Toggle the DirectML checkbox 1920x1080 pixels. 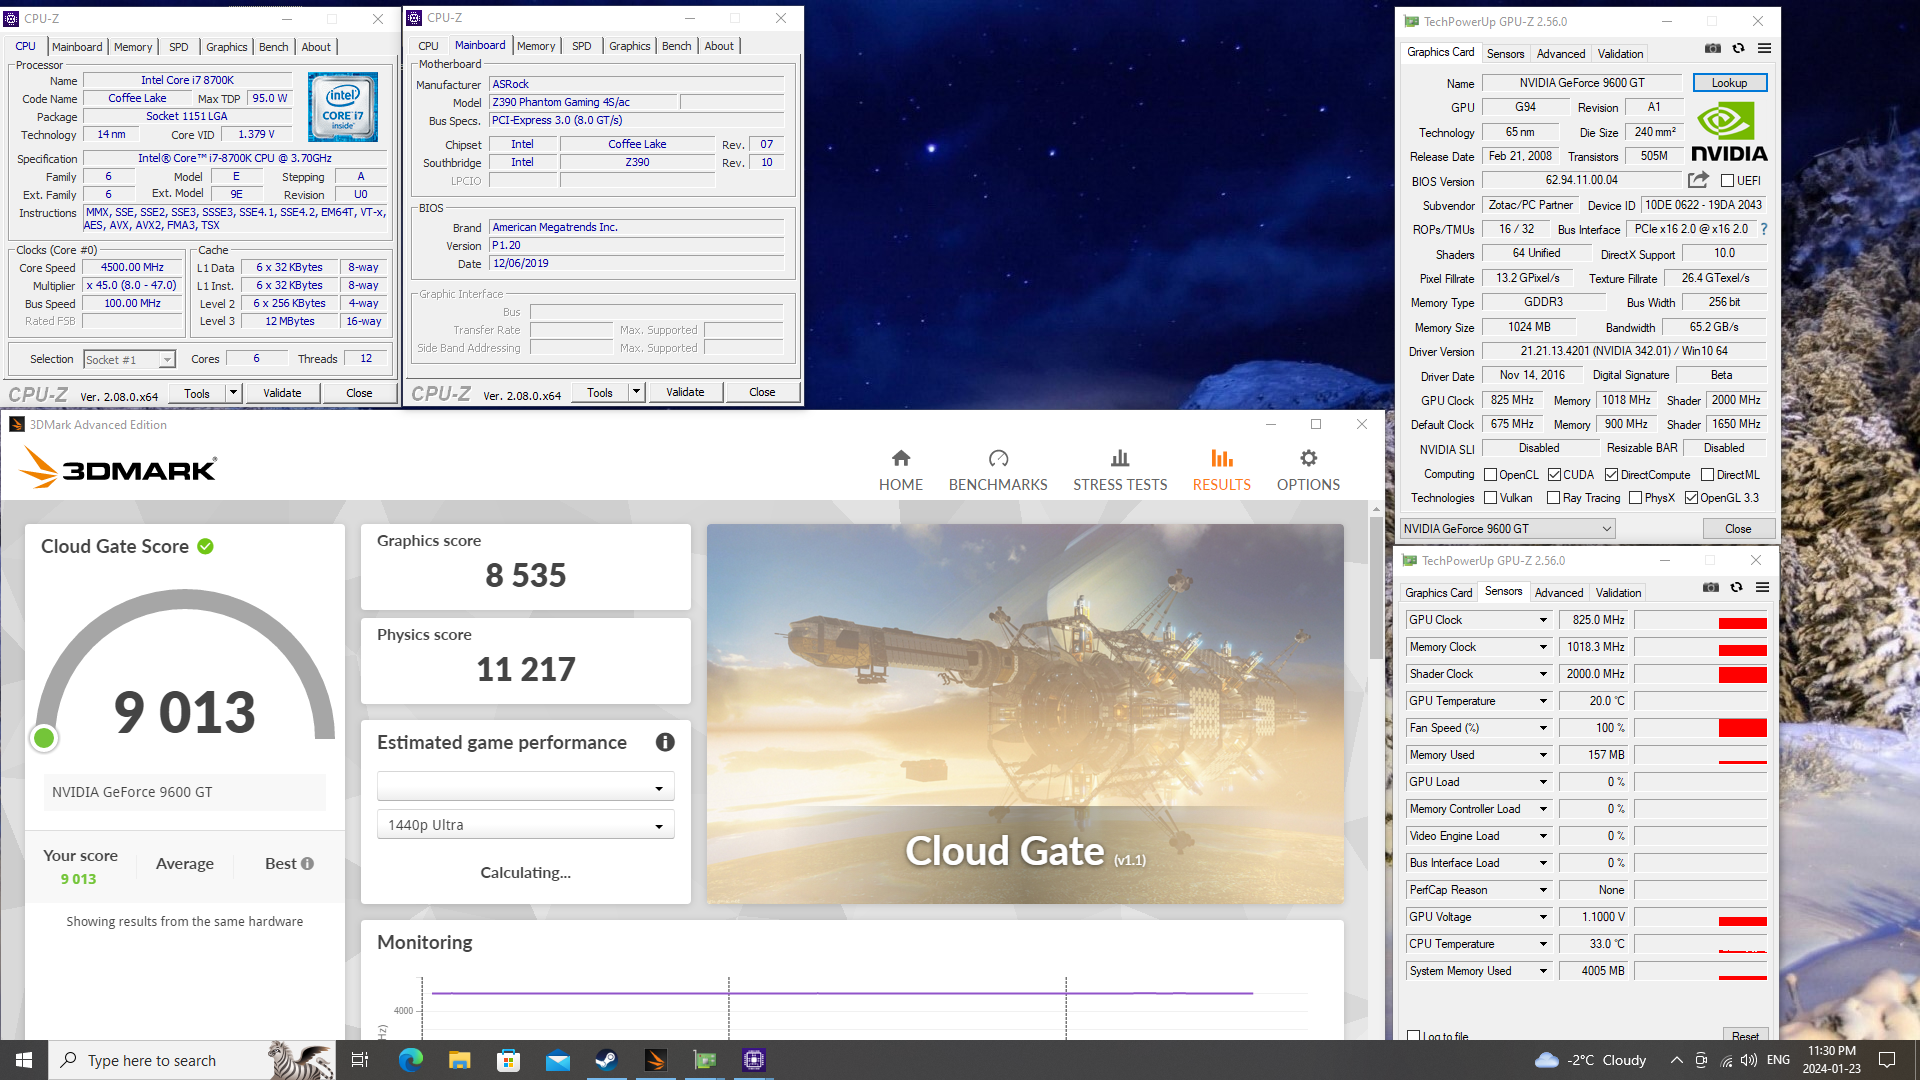click(x=1707, y=475)
